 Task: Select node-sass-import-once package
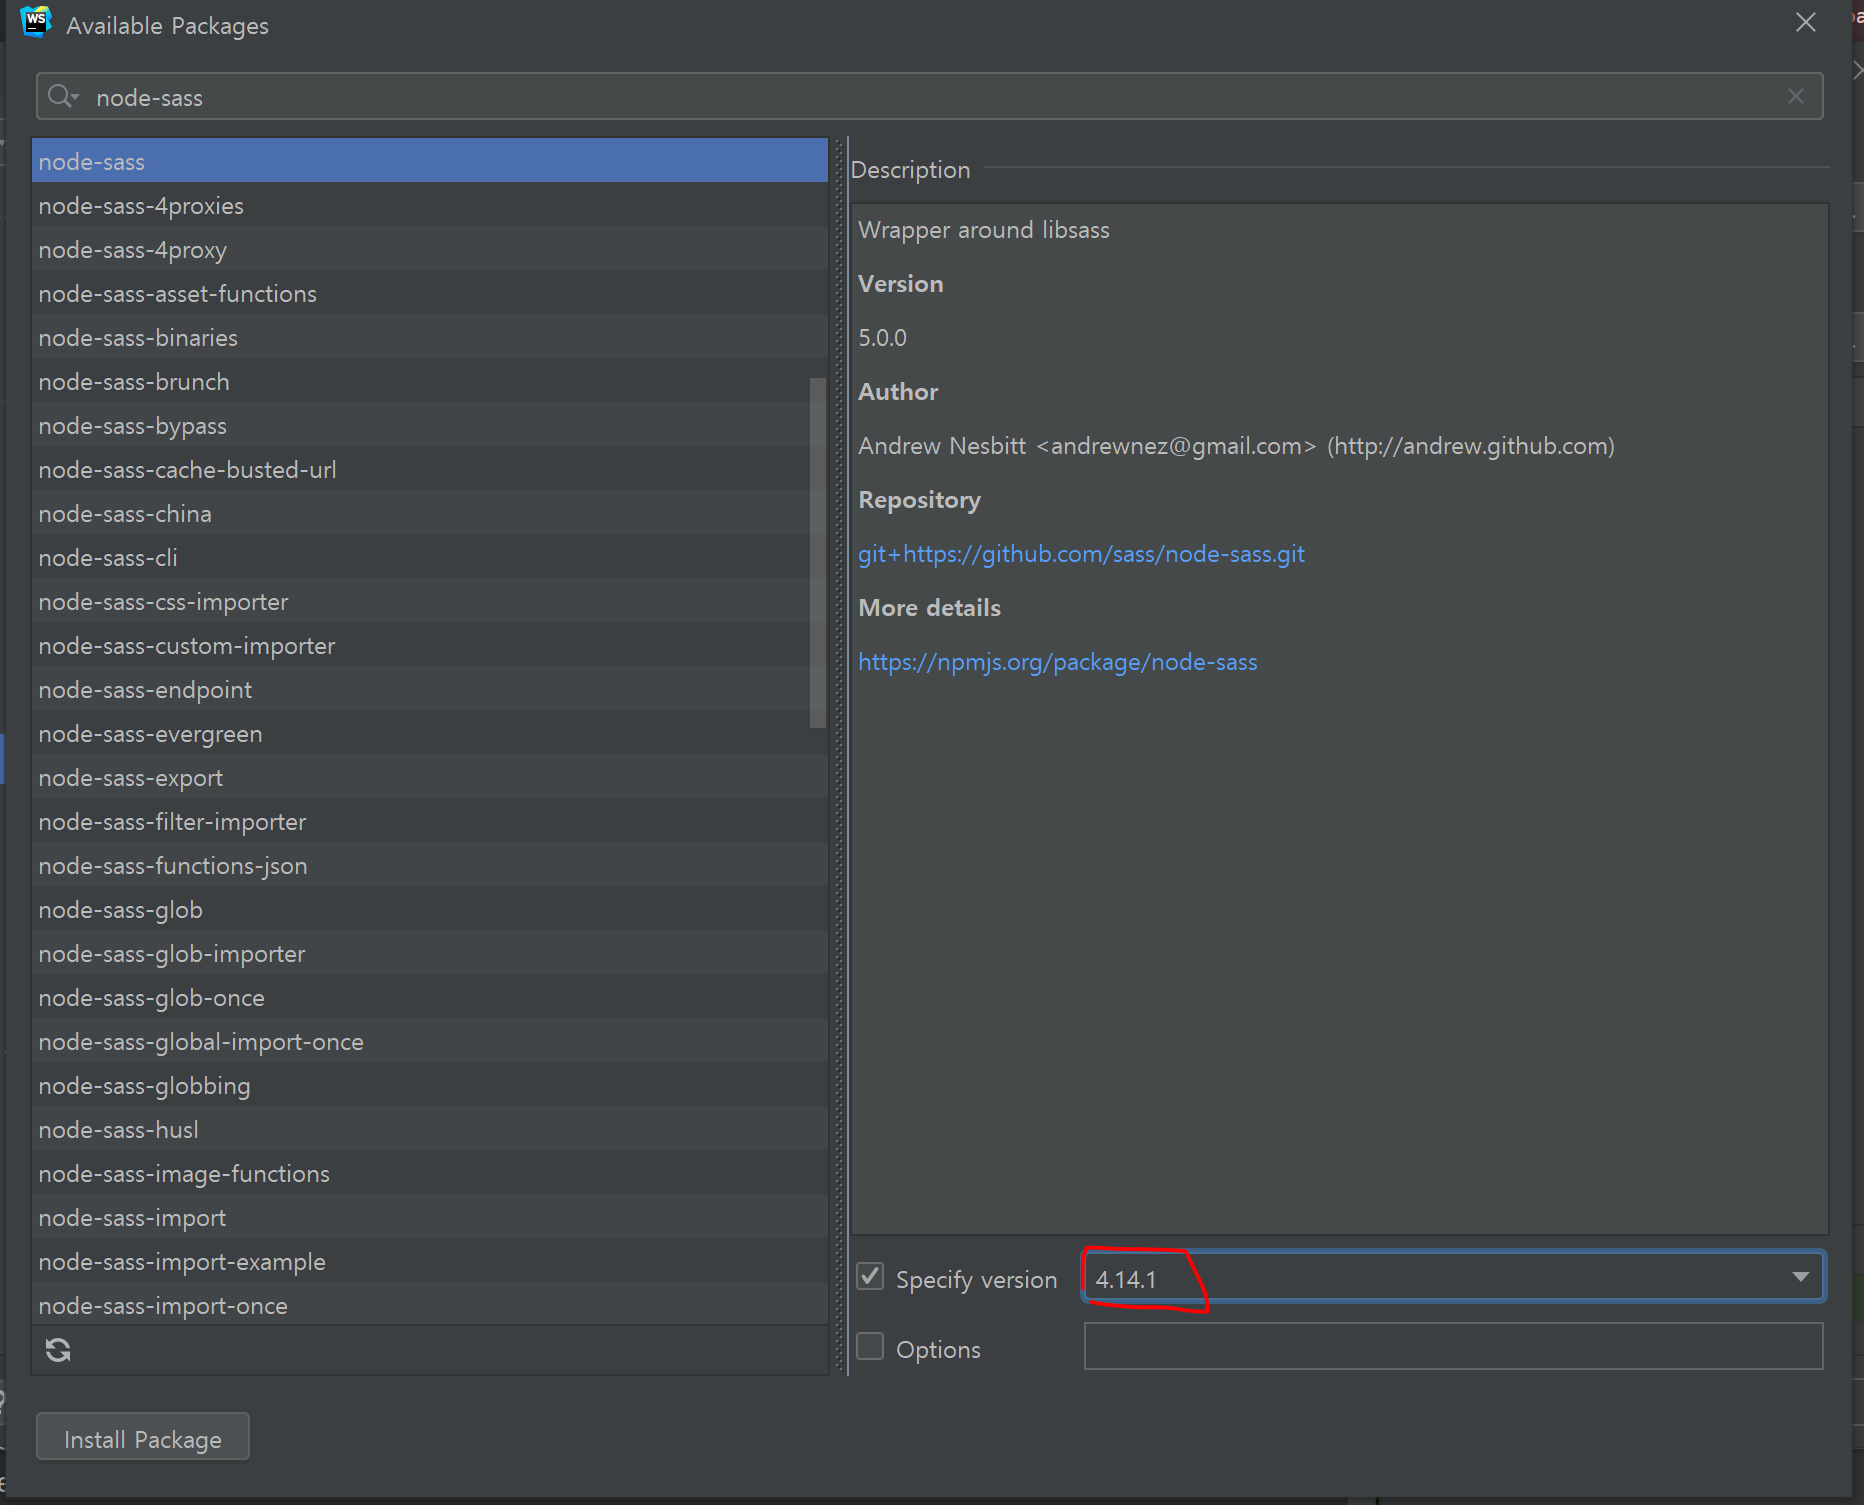pyautogui.click(x=430, y=1304)
